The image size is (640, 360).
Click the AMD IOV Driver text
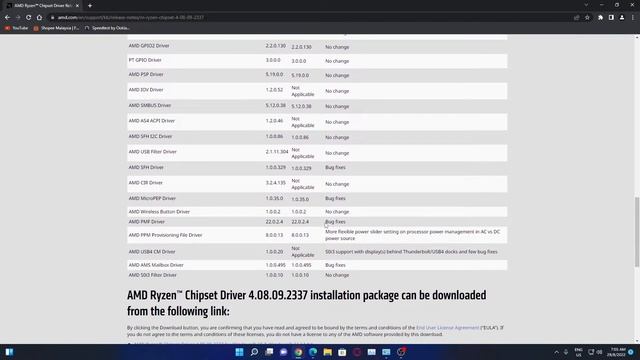coord(146,90)
